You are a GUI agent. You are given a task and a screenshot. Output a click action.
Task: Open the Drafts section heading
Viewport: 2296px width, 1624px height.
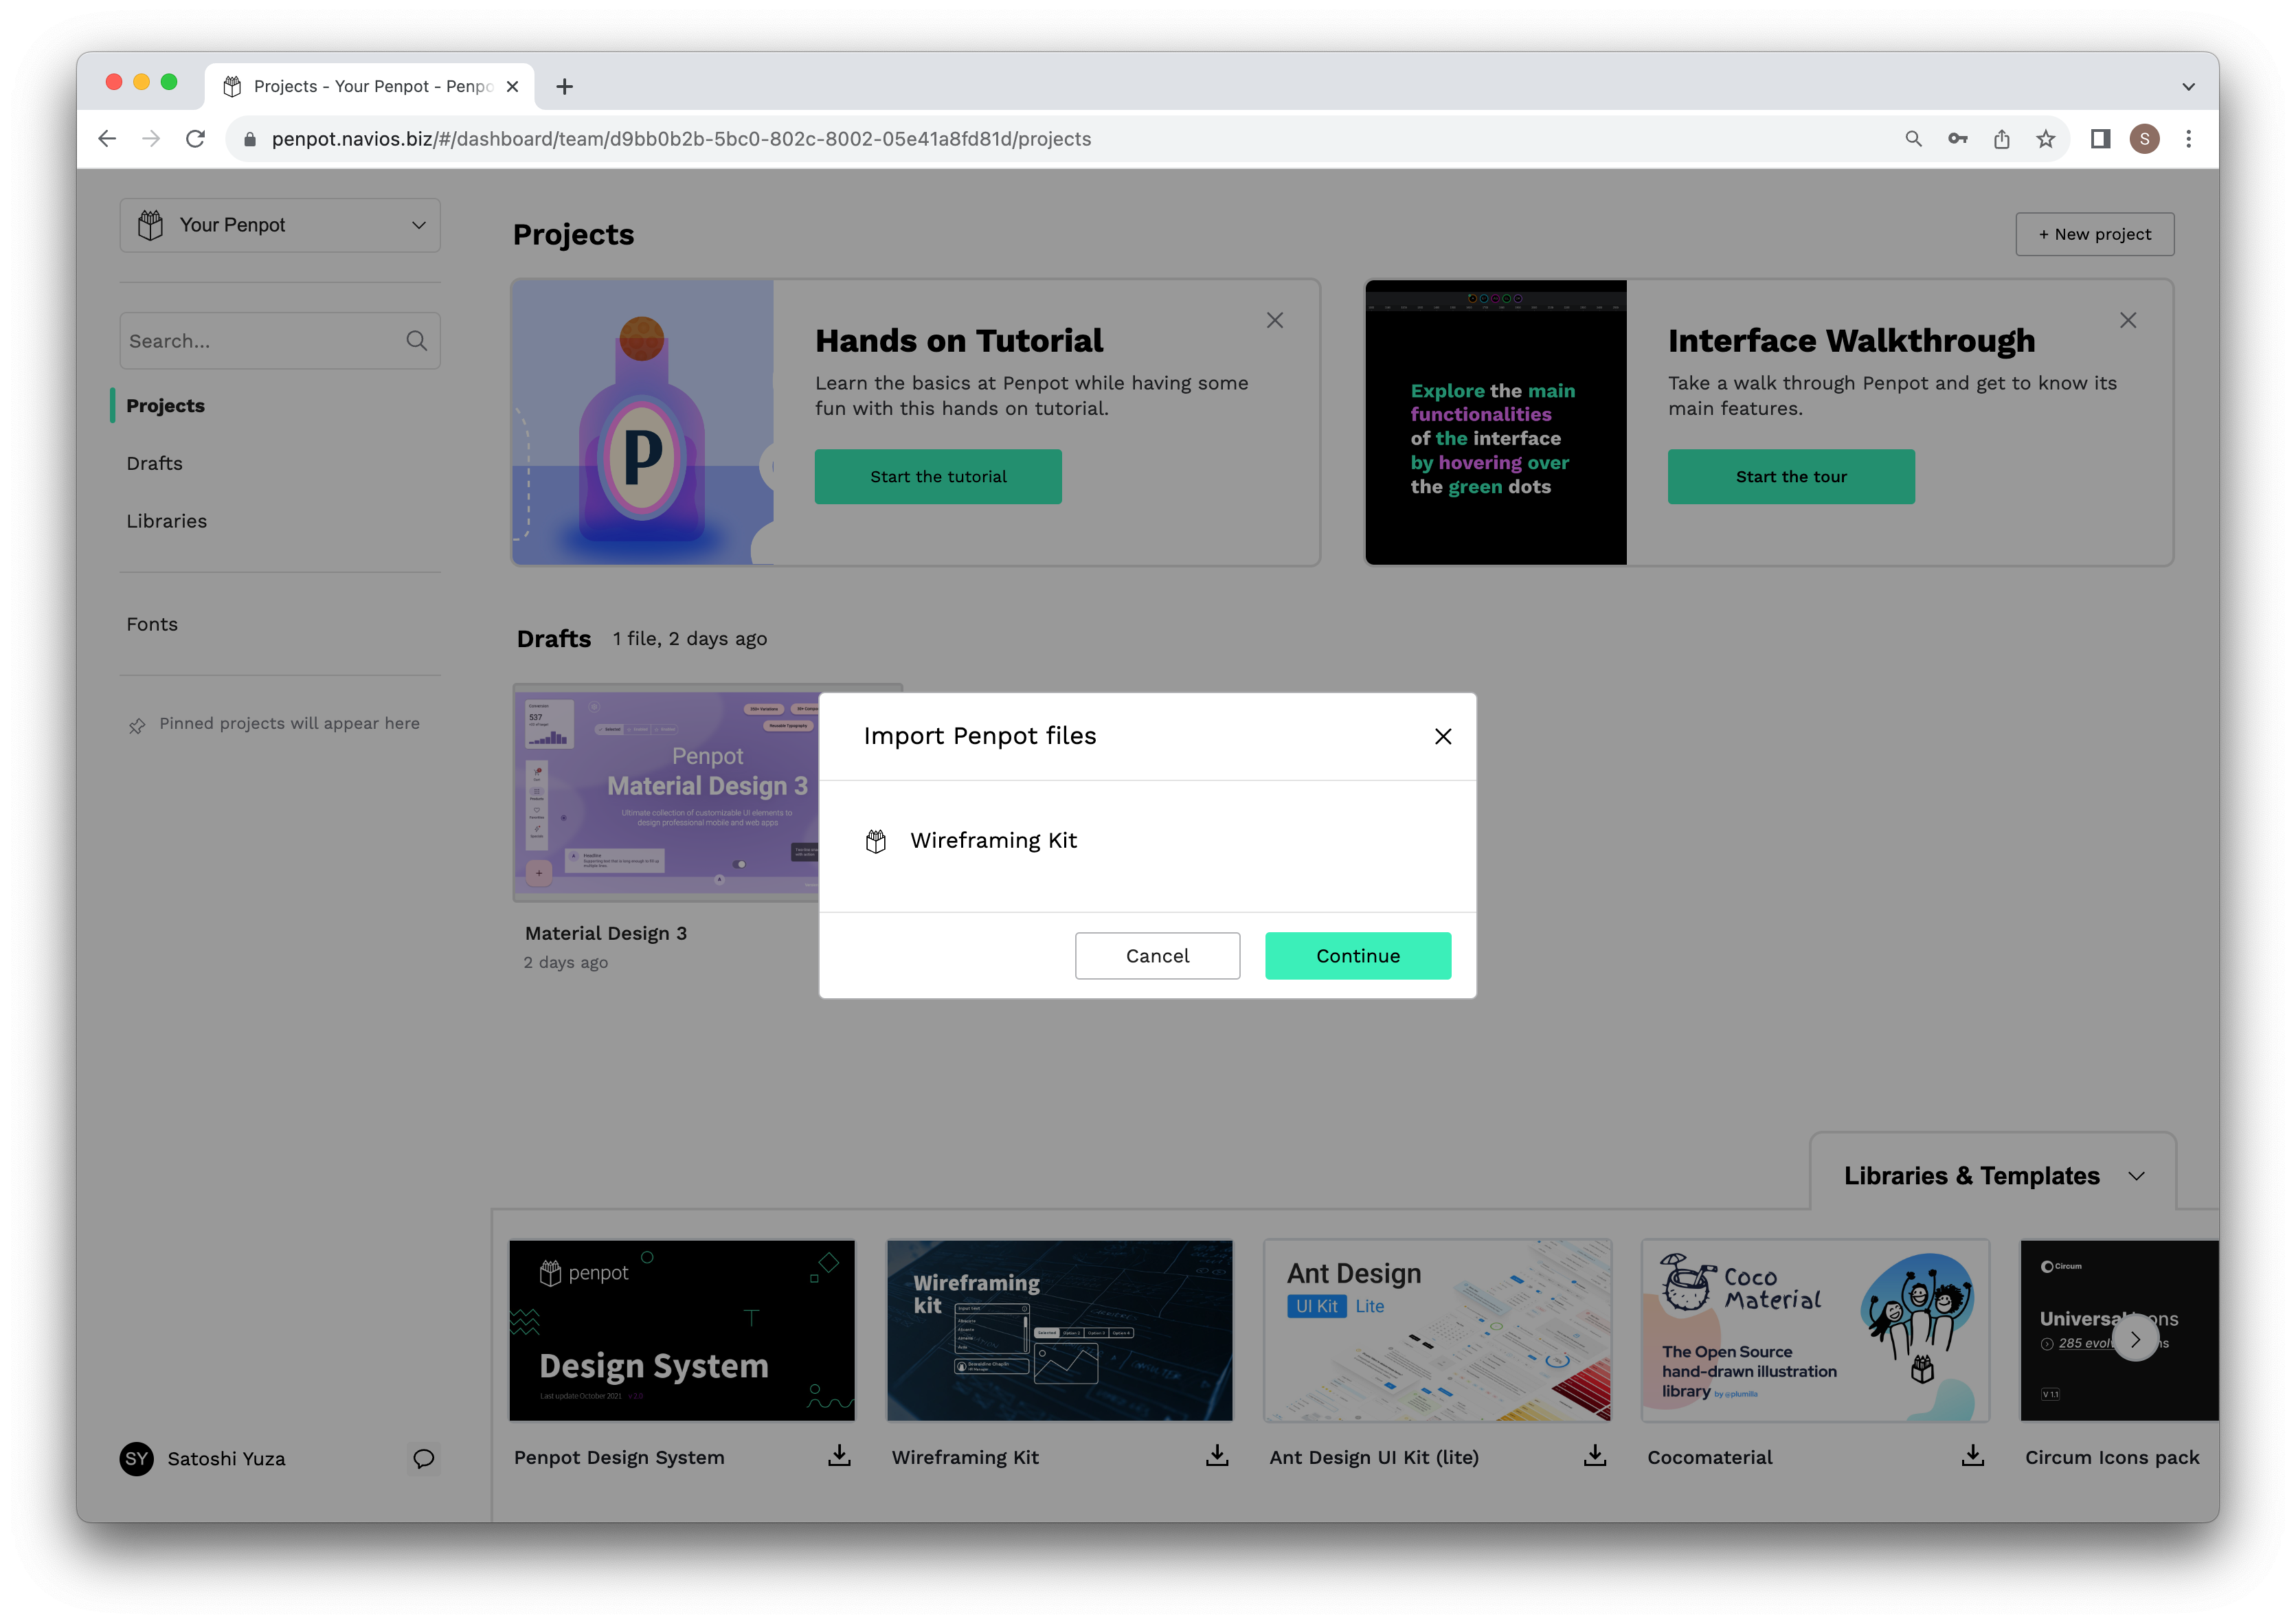tap(554, 639)
